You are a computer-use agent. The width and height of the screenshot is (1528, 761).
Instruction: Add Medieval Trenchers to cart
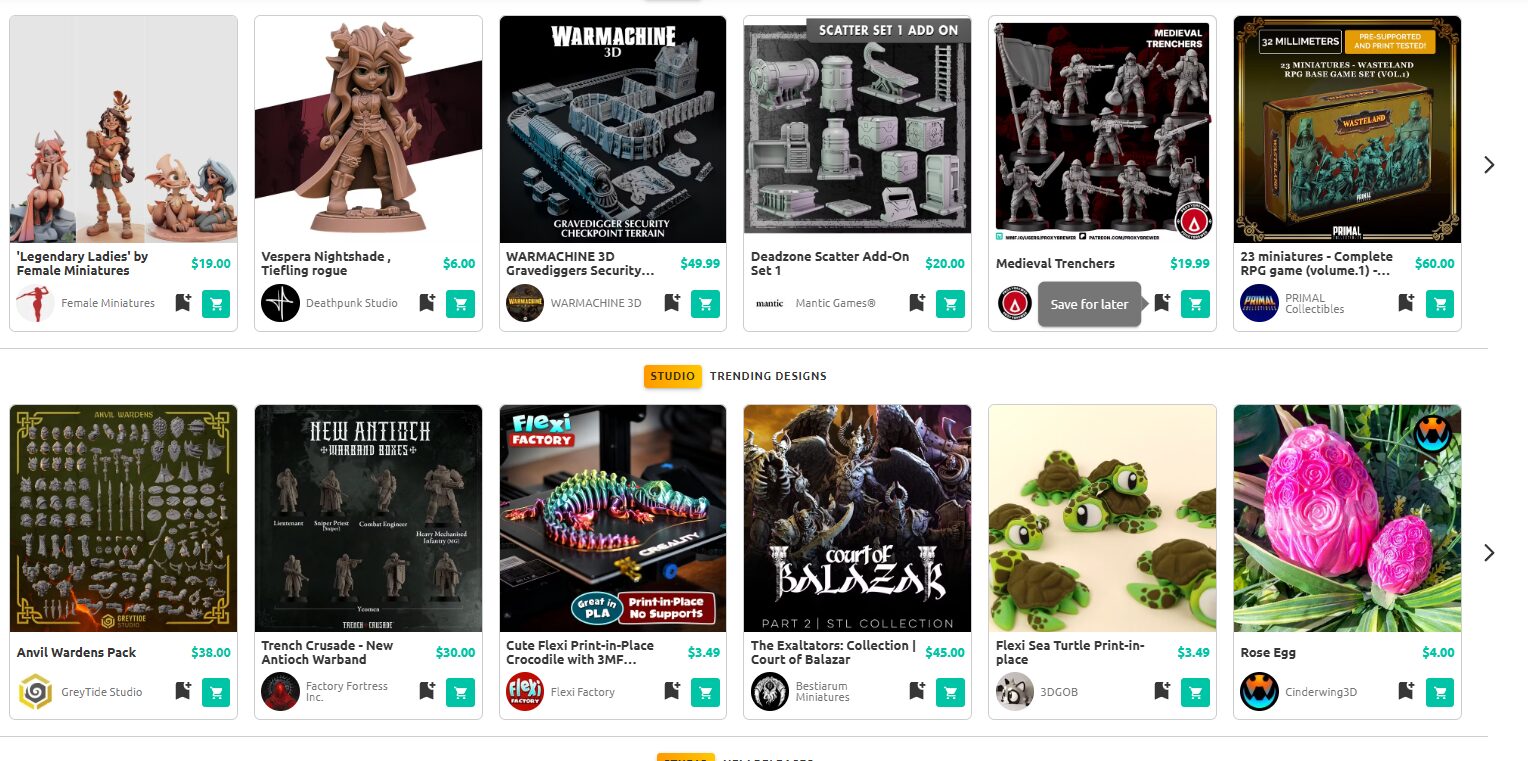[x=1195, y=303]
